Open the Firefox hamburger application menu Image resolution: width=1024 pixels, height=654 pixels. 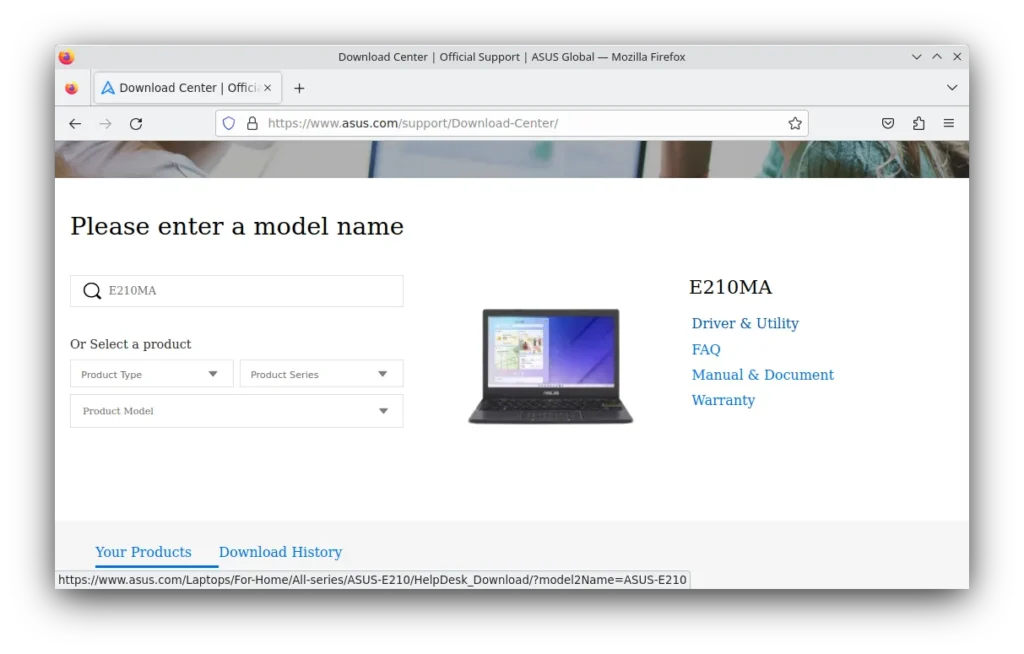[x=949, y=124]
